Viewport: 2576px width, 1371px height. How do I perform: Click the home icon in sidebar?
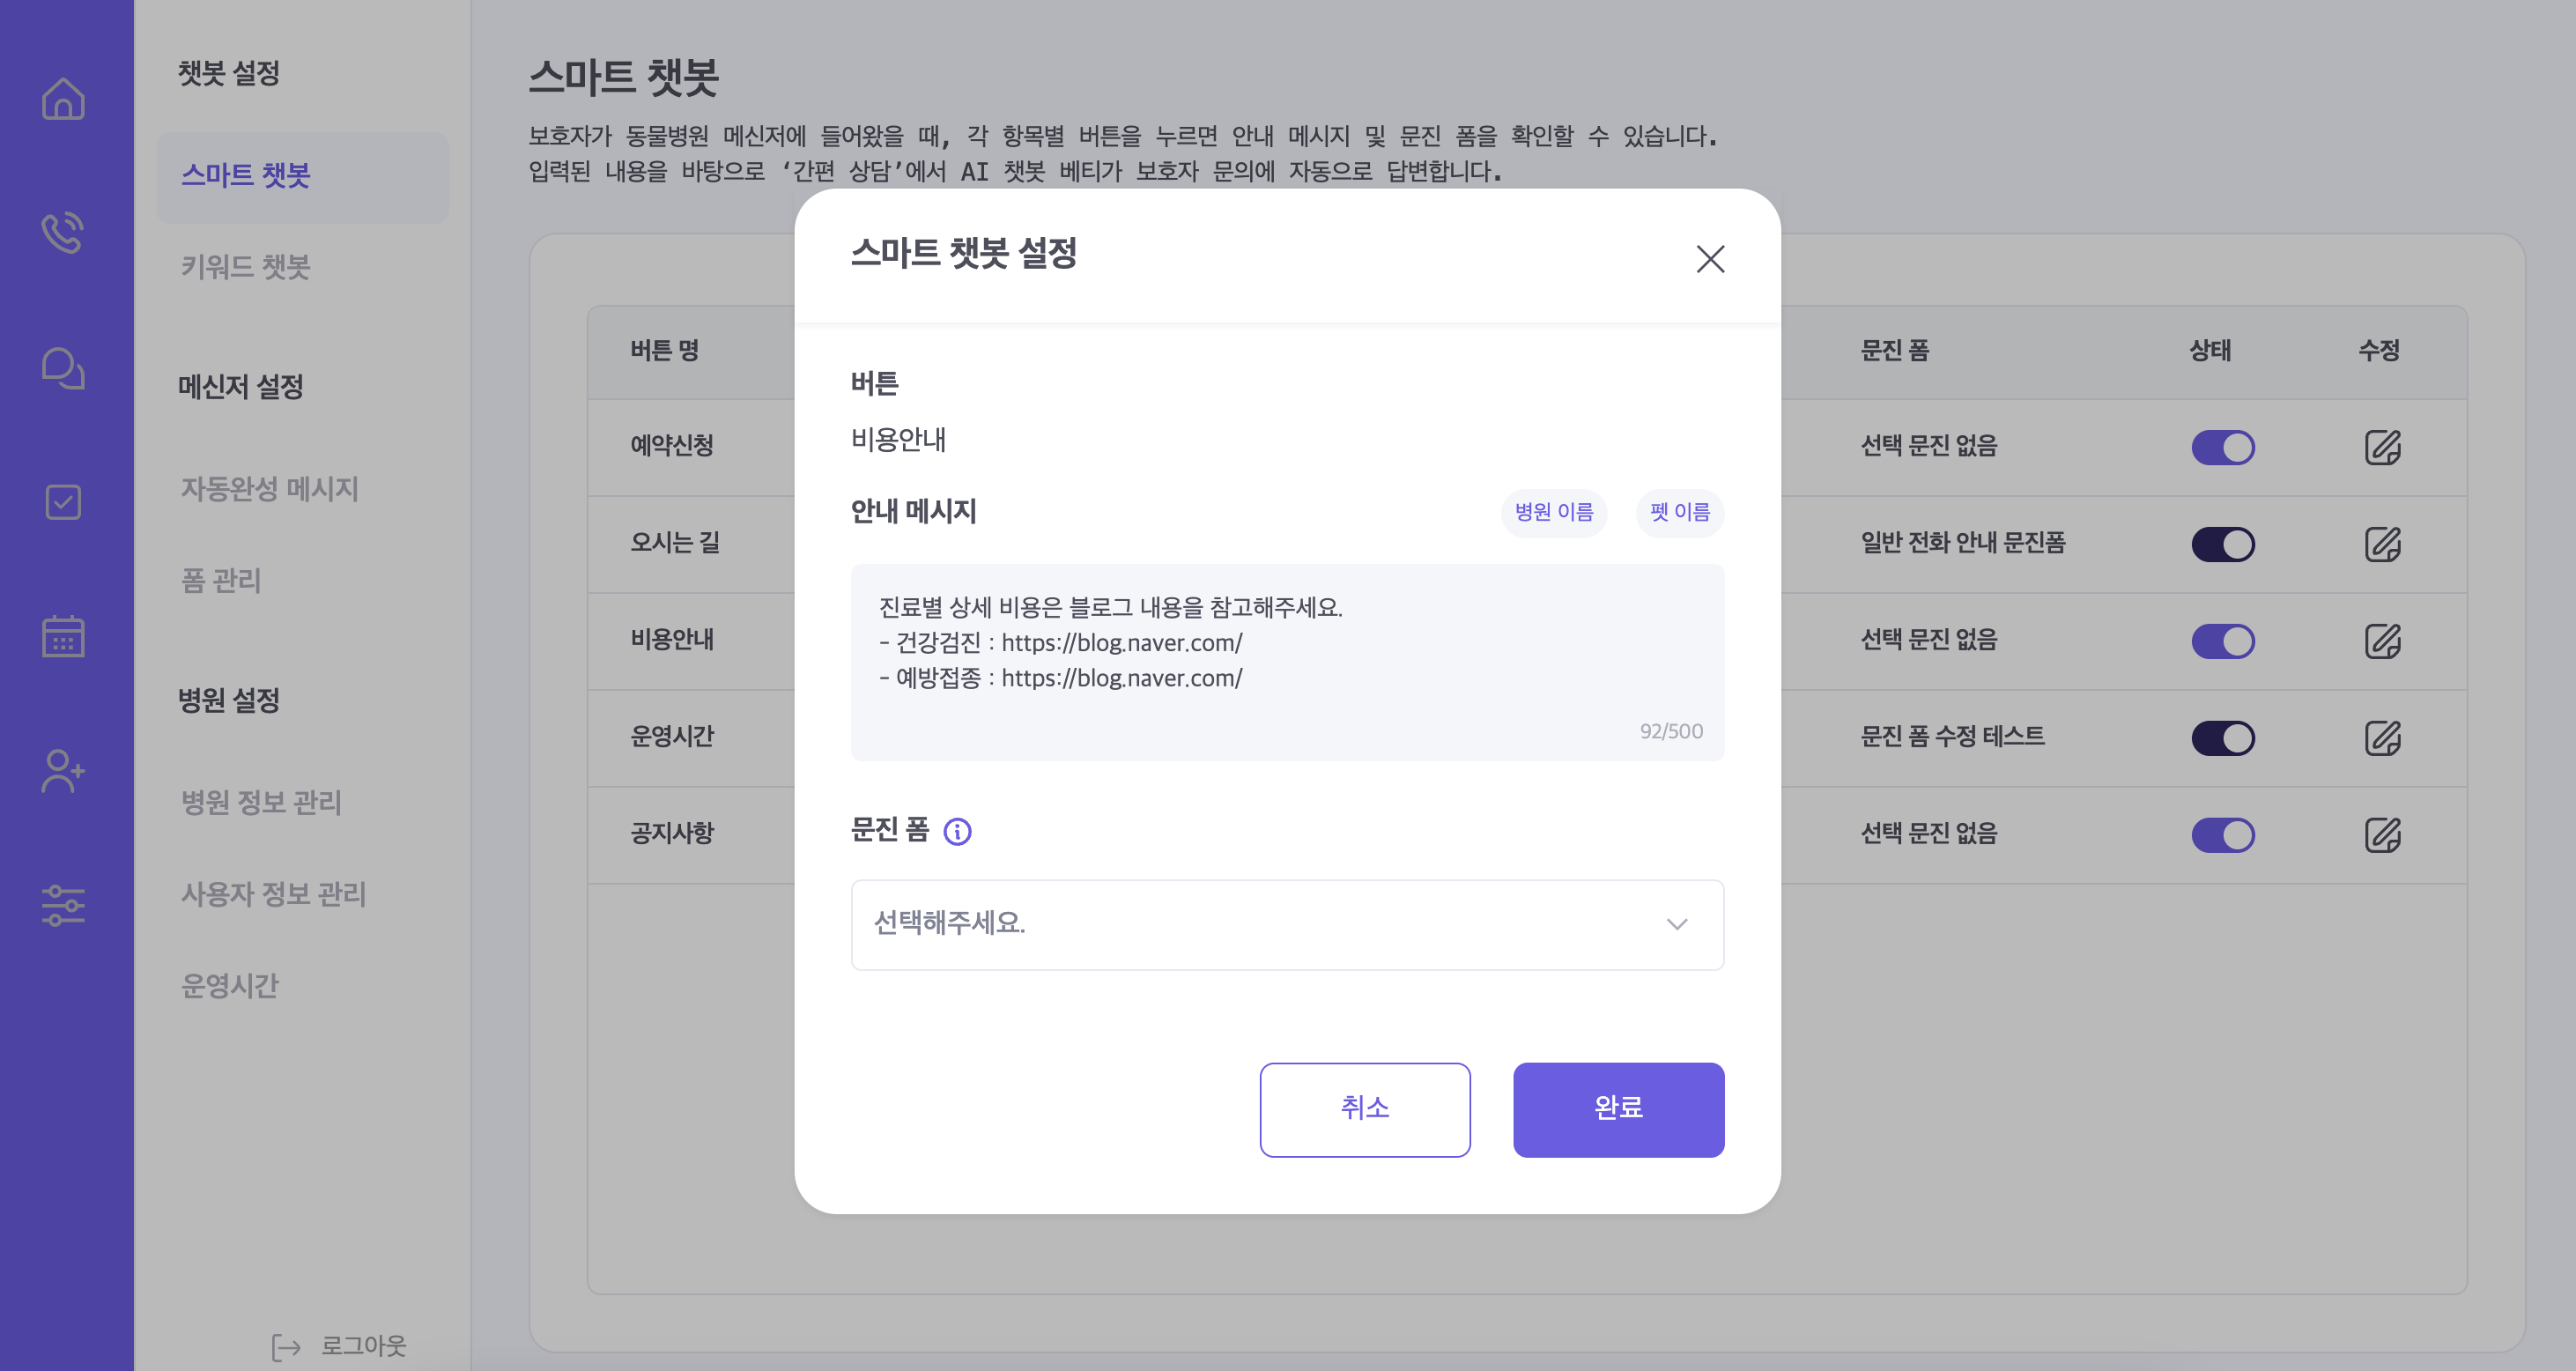(x=63, y=98)
